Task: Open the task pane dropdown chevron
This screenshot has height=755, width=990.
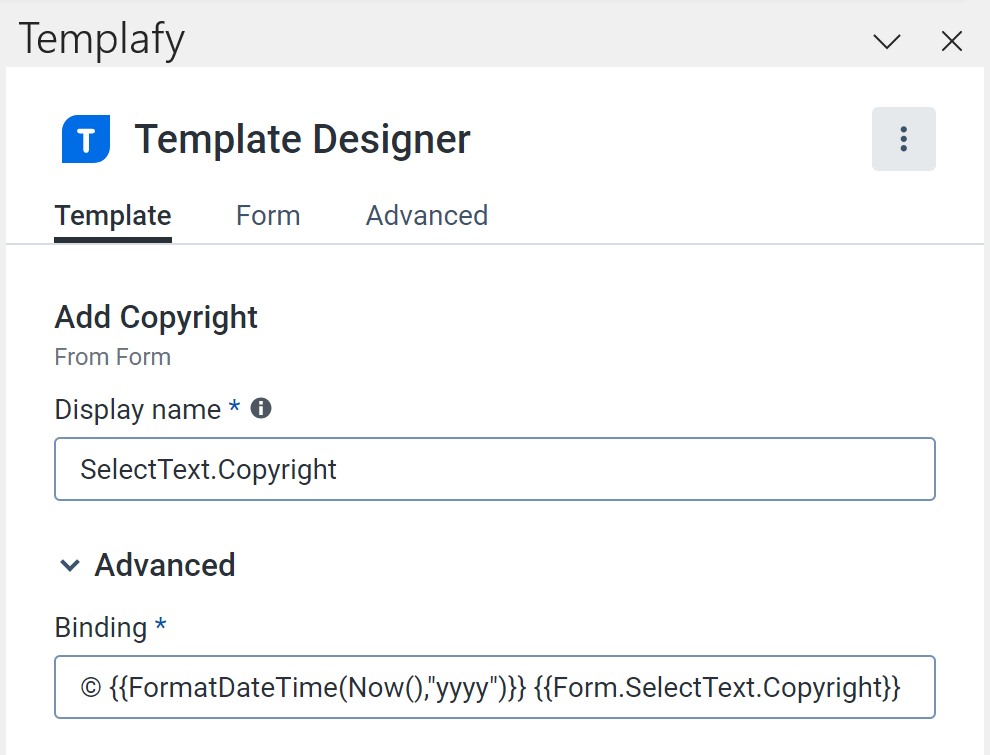Action: tap(886, 41)
